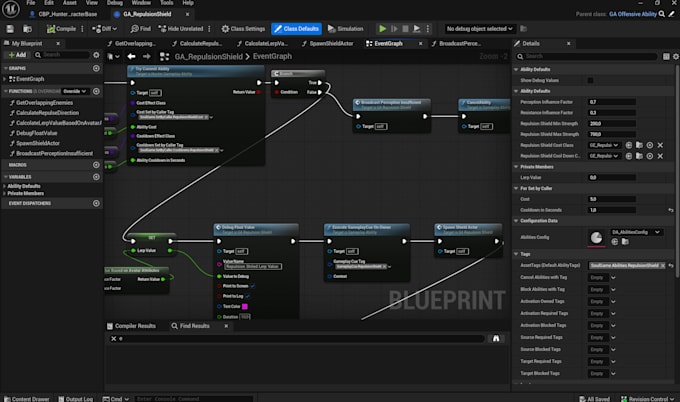Add a new graph with plus icon
This screenshot has height=402, width=680.
[96, 69]
